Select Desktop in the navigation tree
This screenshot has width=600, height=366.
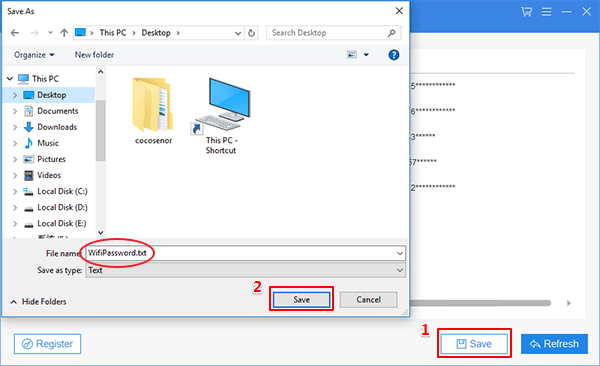coord(51,95)
